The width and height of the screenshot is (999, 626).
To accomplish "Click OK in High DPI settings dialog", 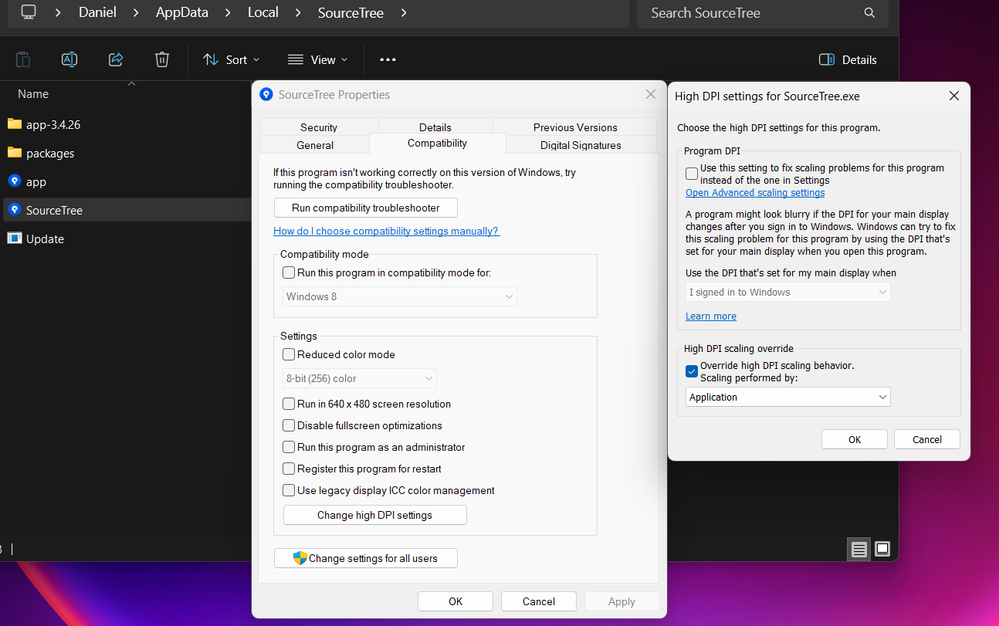I will pos(854,439).
